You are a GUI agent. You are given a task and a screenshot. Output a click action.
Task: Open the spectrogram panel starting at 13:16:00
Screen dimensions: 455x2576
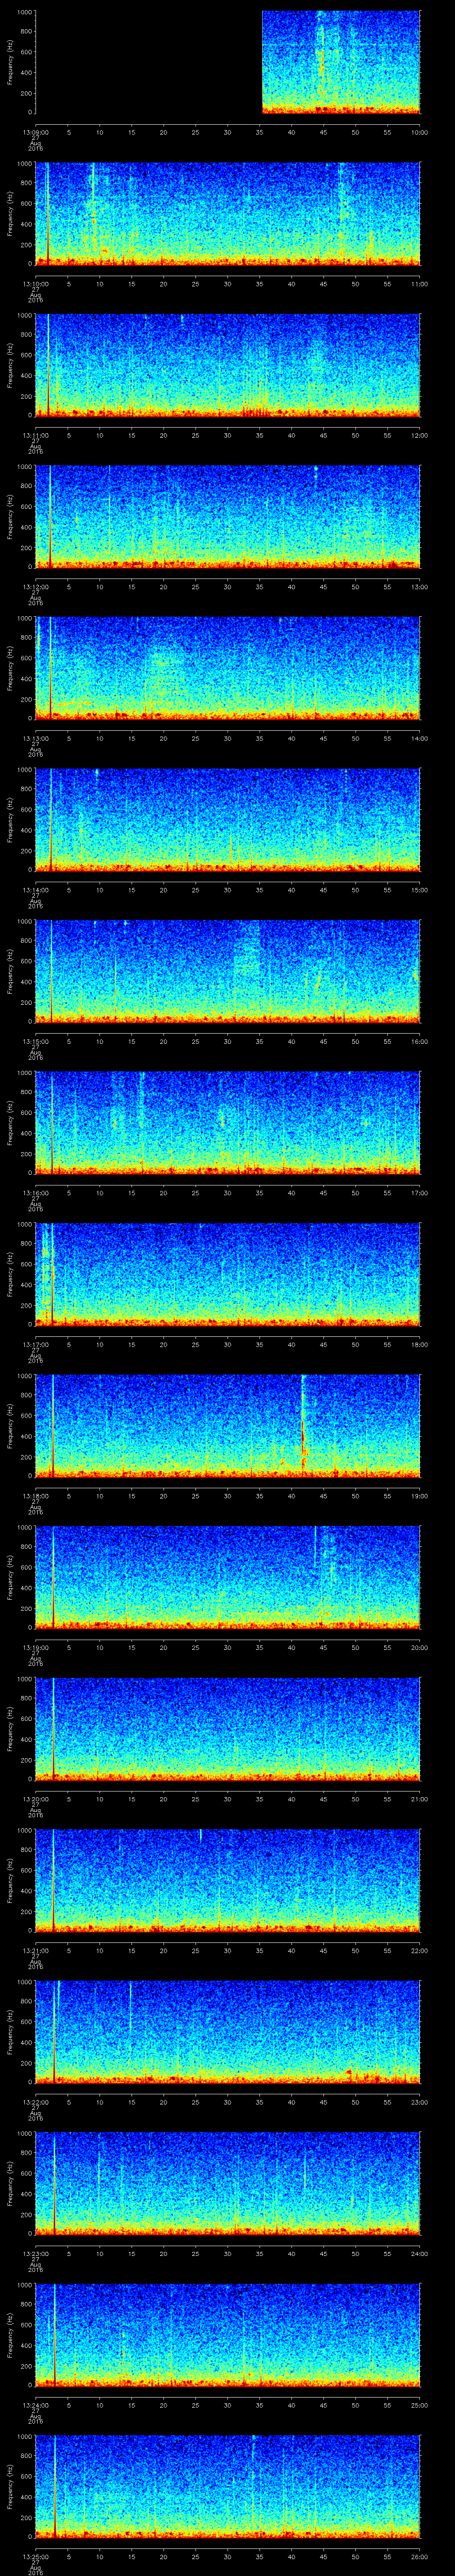coord(228,1122)
